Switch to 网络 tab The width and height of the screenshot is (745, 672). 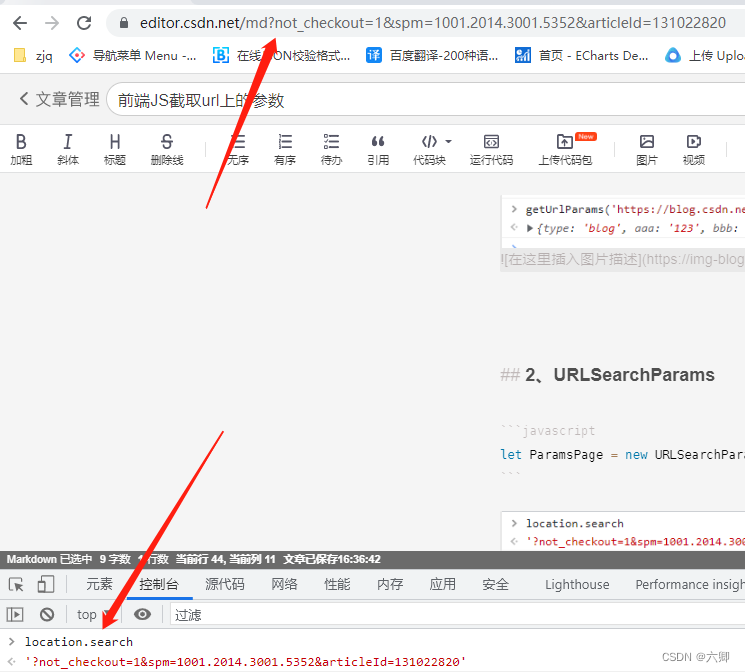(284, 584)
